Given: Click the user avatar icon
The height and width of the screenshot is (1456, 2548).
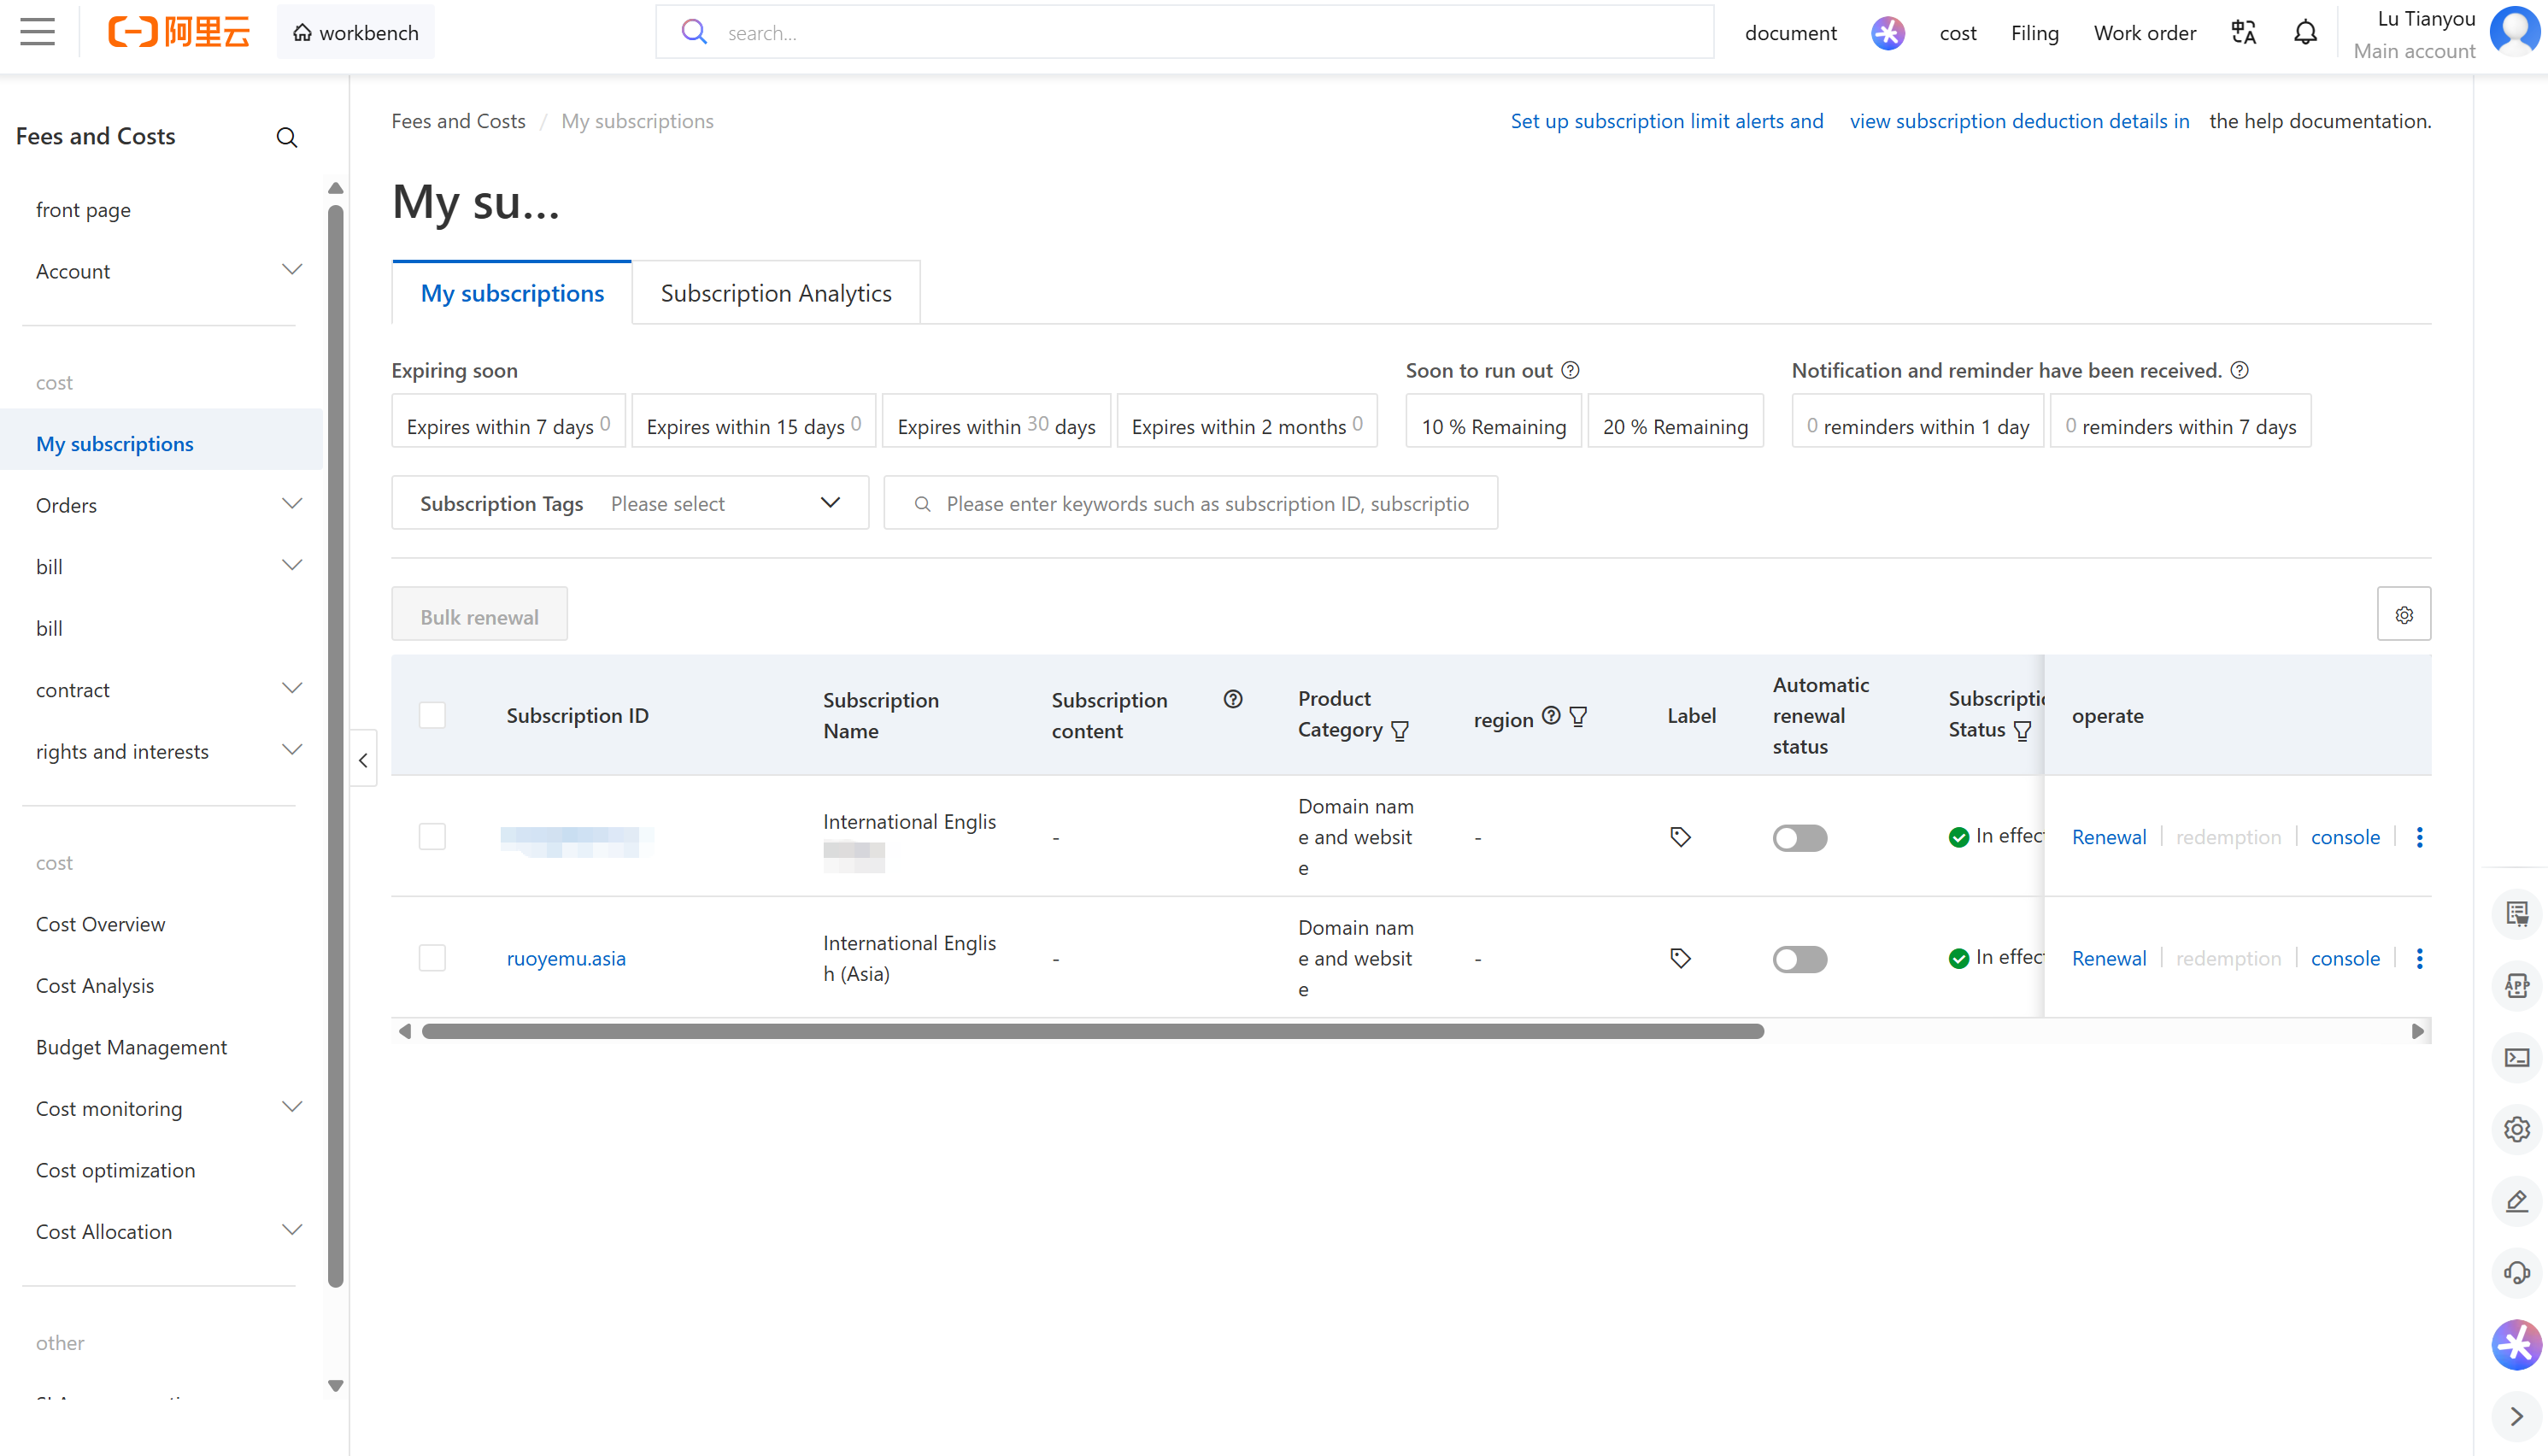Looking at the screenshot, I should pos(2514,30).
